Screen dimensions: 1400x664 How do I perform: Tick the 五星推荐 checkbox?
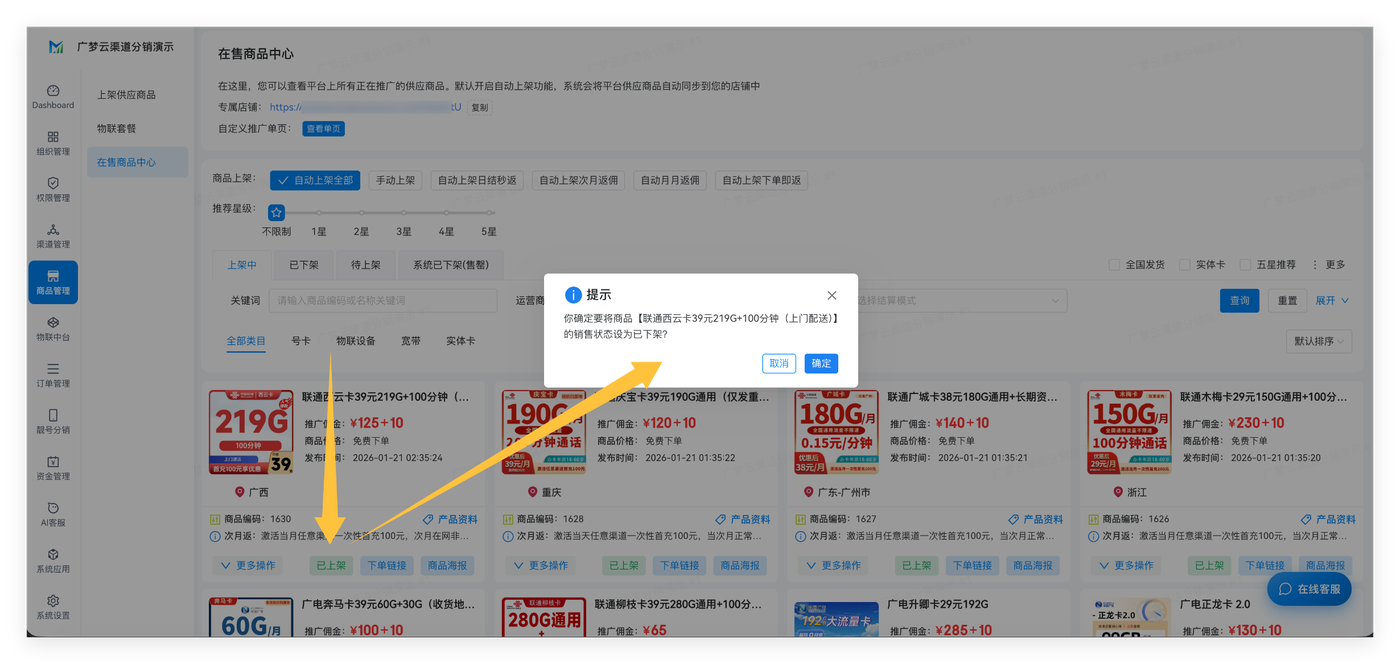point(1245,265)
